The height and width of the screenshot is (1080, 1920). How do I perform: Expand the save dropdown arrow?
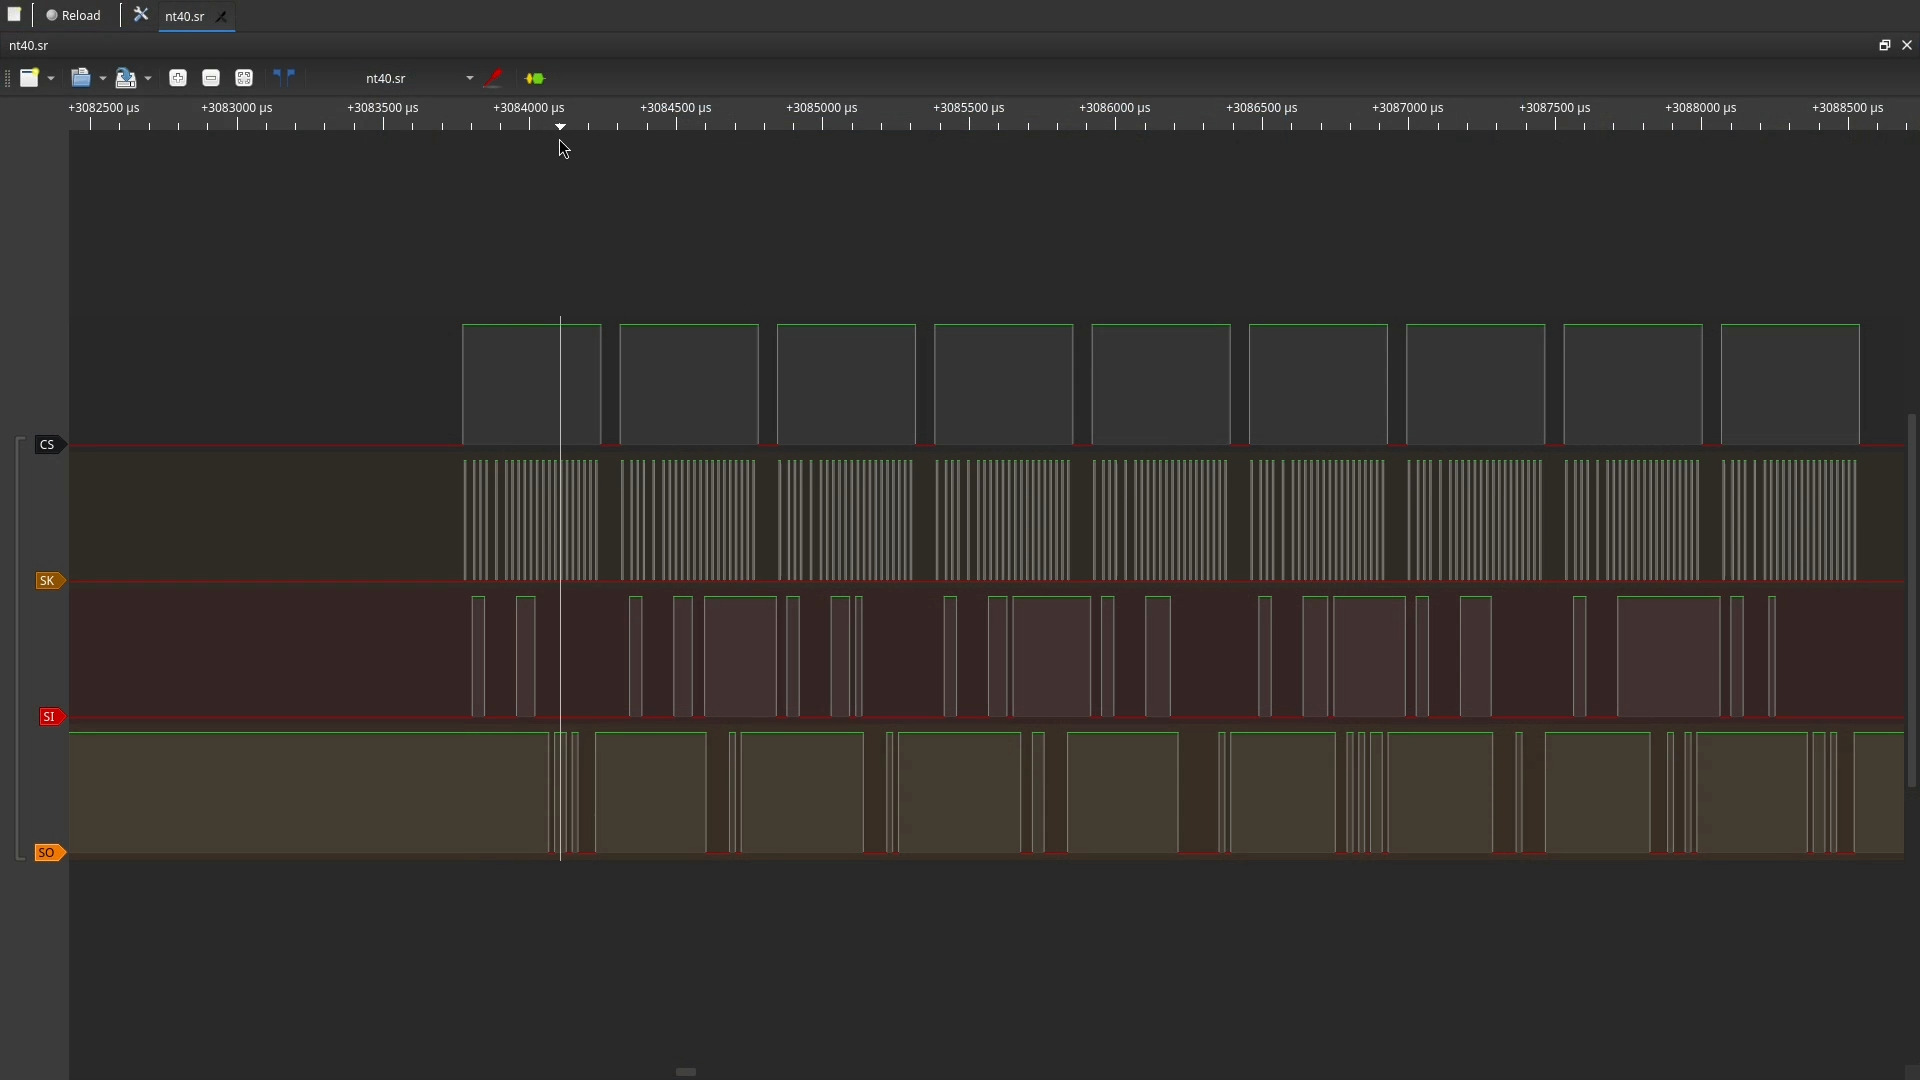[x=148, y=78]
